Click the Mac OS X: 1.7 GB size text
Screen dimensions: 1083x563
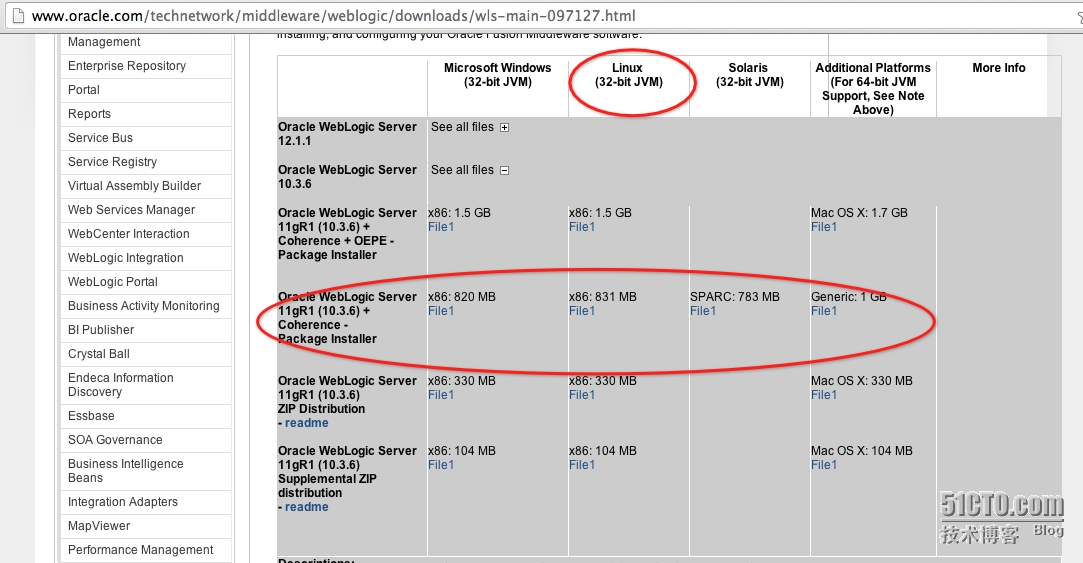[x=859, y=213]
